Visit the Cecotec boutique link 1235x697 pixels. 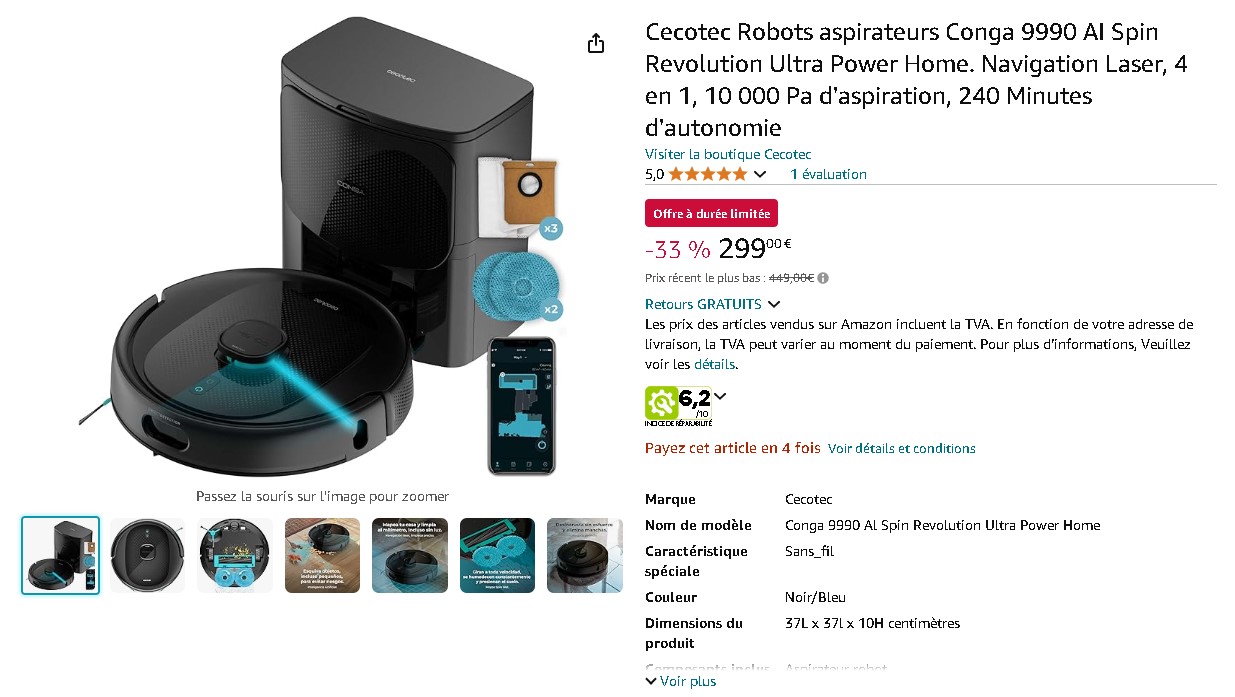pyautogui.click(x=728, y=154)
